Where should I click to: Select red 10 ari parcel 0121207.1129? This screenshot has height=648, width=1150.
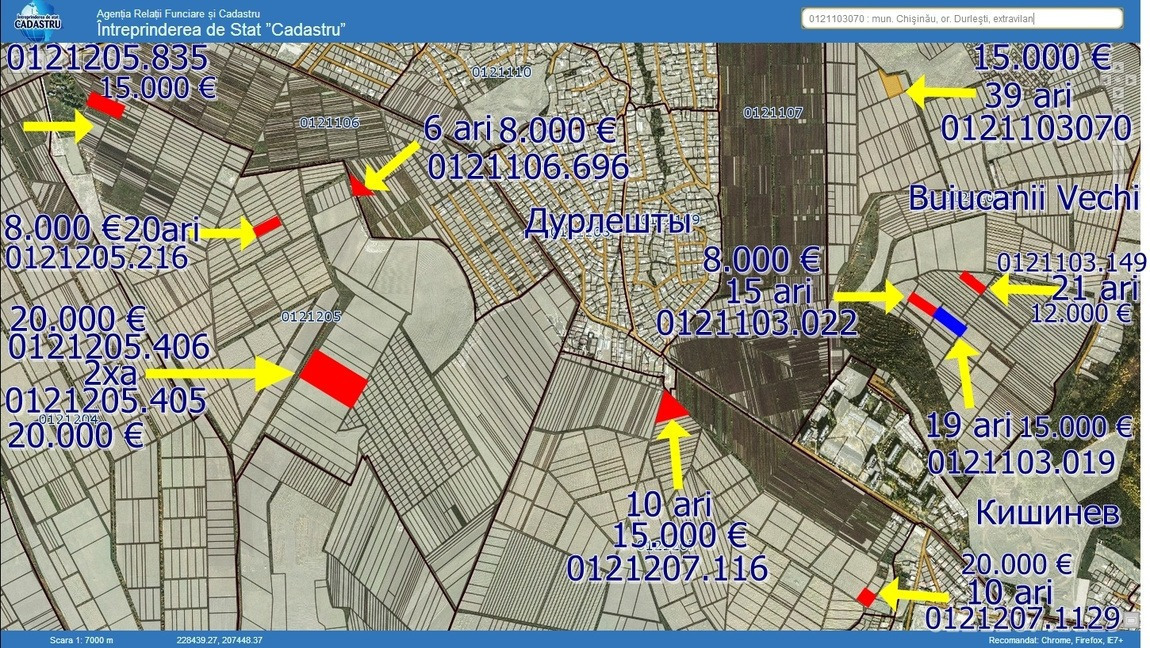pos(866,597)
